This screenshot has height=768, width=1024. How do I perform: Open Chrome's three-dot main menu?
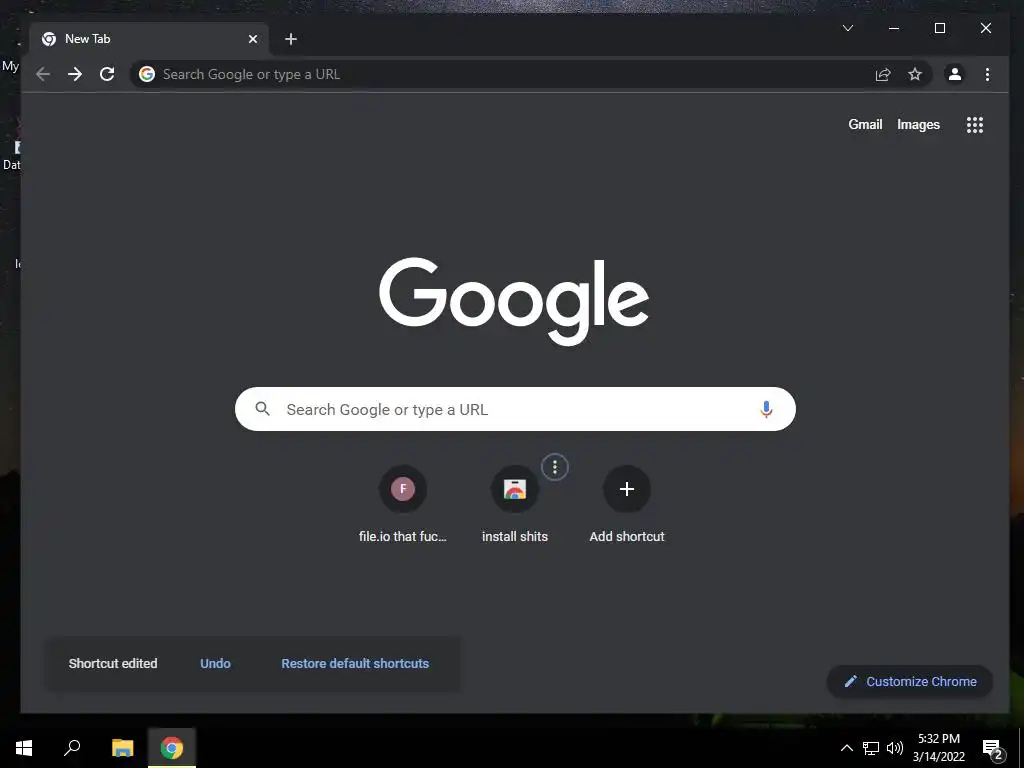[x=987, y=74]
